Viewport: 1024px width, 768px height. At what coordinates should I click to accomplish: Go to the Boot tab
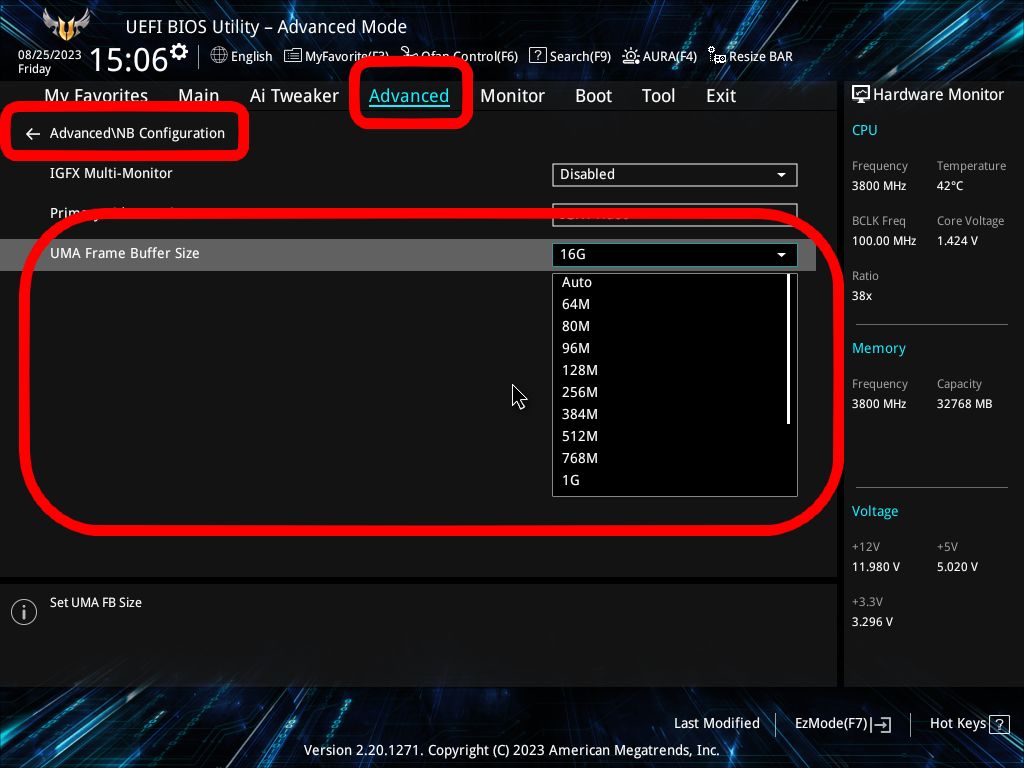(593, 96)
